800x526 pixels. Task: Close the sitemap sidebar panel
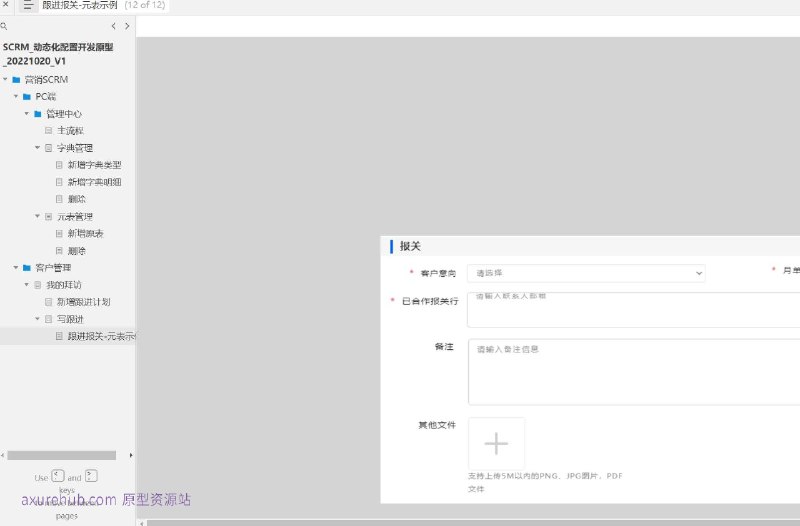tap(5, 4)
